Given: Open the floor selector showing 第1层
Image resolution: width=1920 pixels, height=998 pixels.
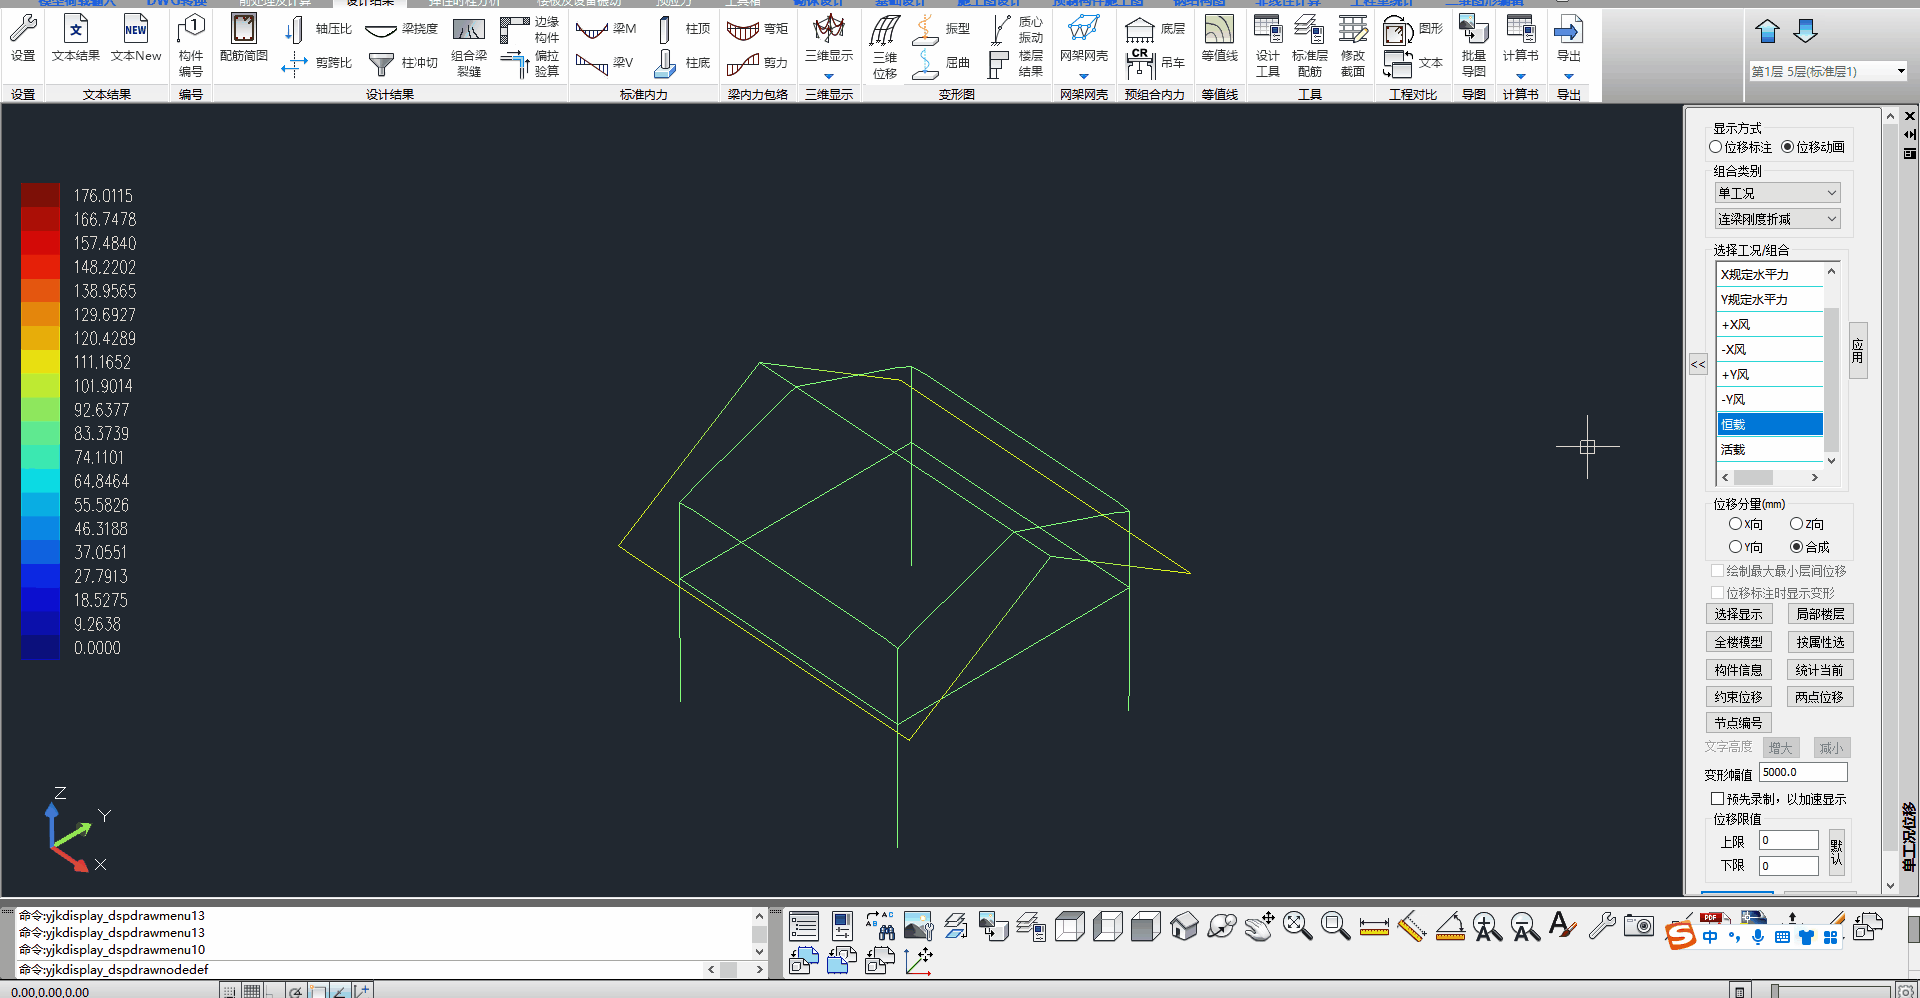Looking at the screenshot, I should pos(1827,71).
